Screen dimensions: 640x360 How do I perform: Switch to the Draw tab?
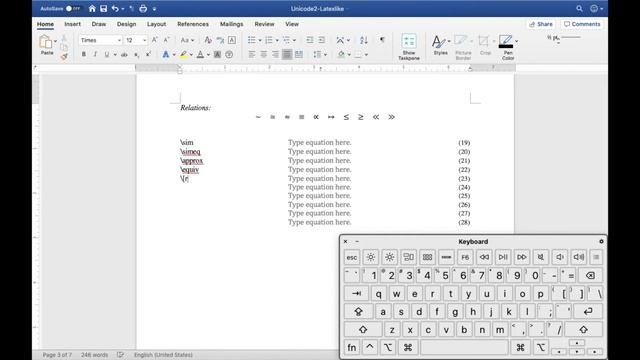(x=99, y=24)
